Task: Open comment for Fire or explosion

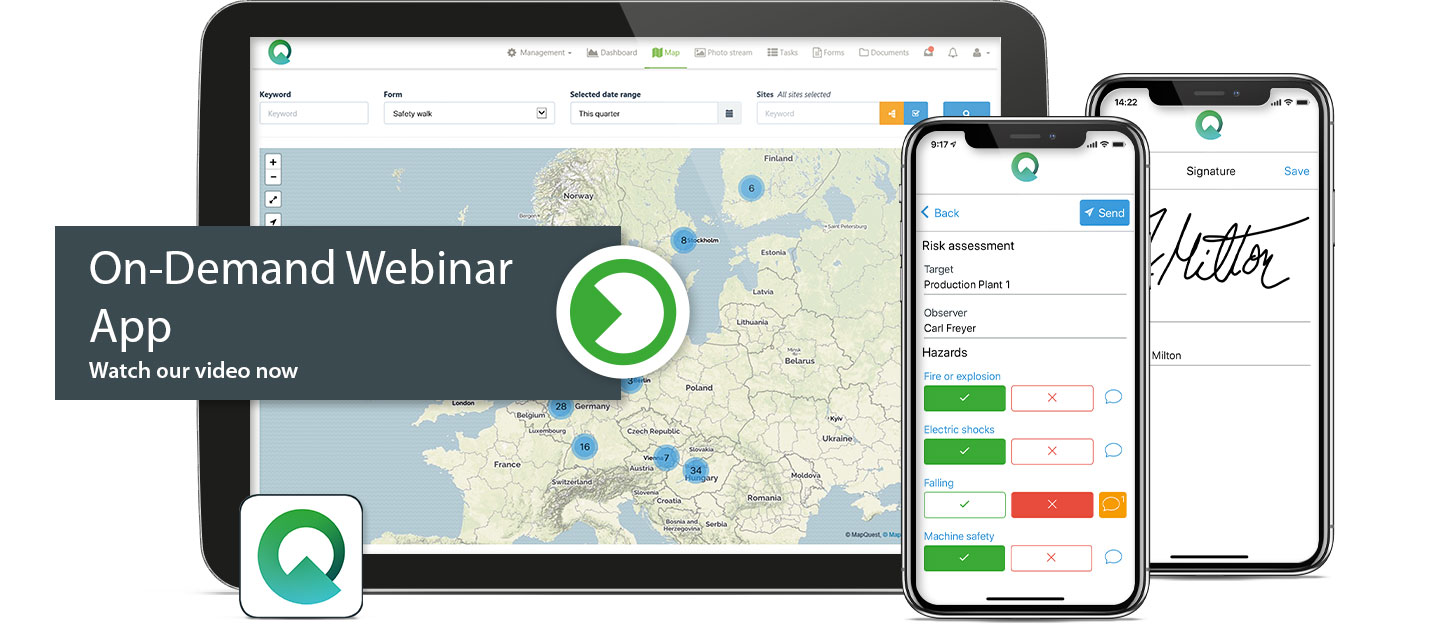Action: (x=1112, y=397)
